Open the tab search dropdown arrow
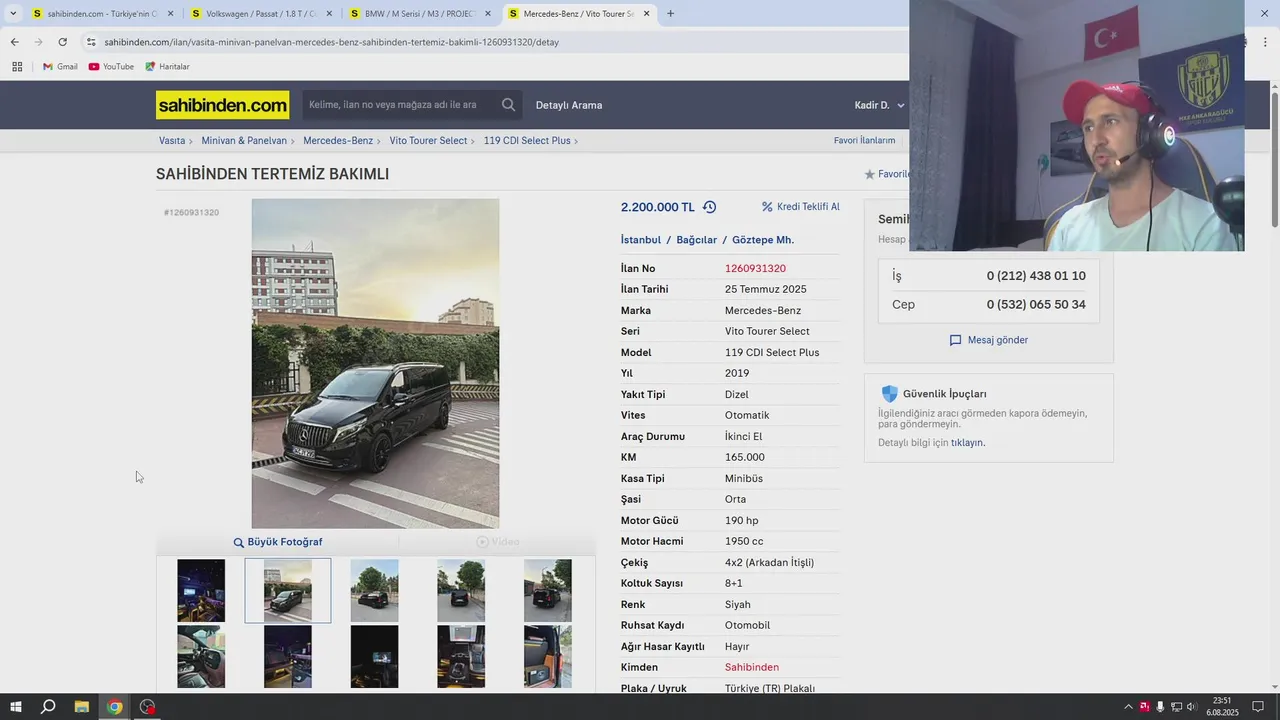This screenshot has height=720, width=1280. tap(13, 14)
